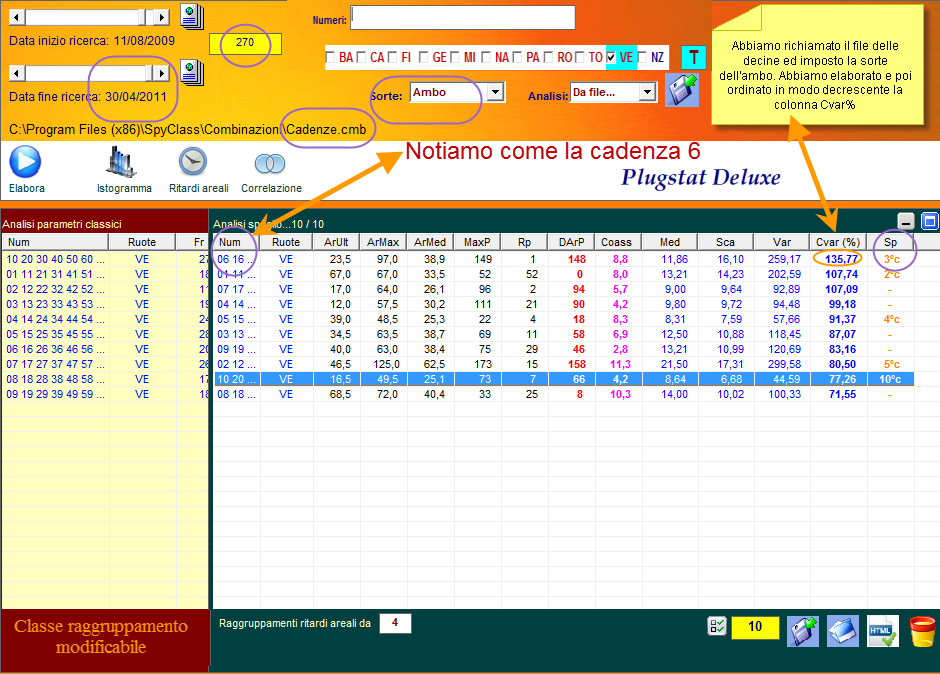Sort results by the ArMed column header
940x674 pixels.
click(x=430, y=242)
